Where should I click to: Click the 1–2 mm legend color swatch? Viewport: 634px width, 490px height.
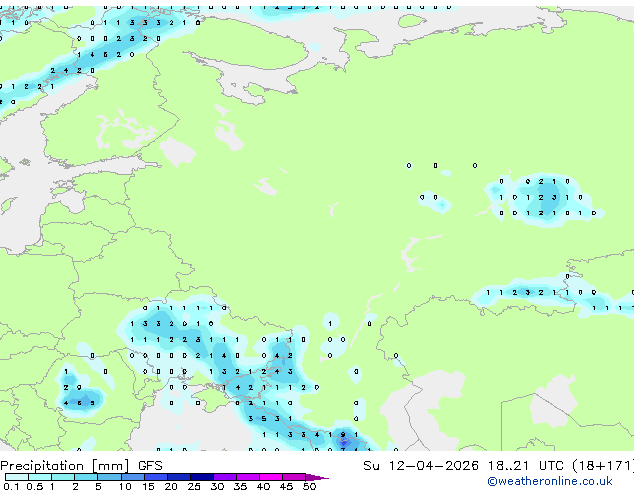pyautogui.click(x=63, y=477)
